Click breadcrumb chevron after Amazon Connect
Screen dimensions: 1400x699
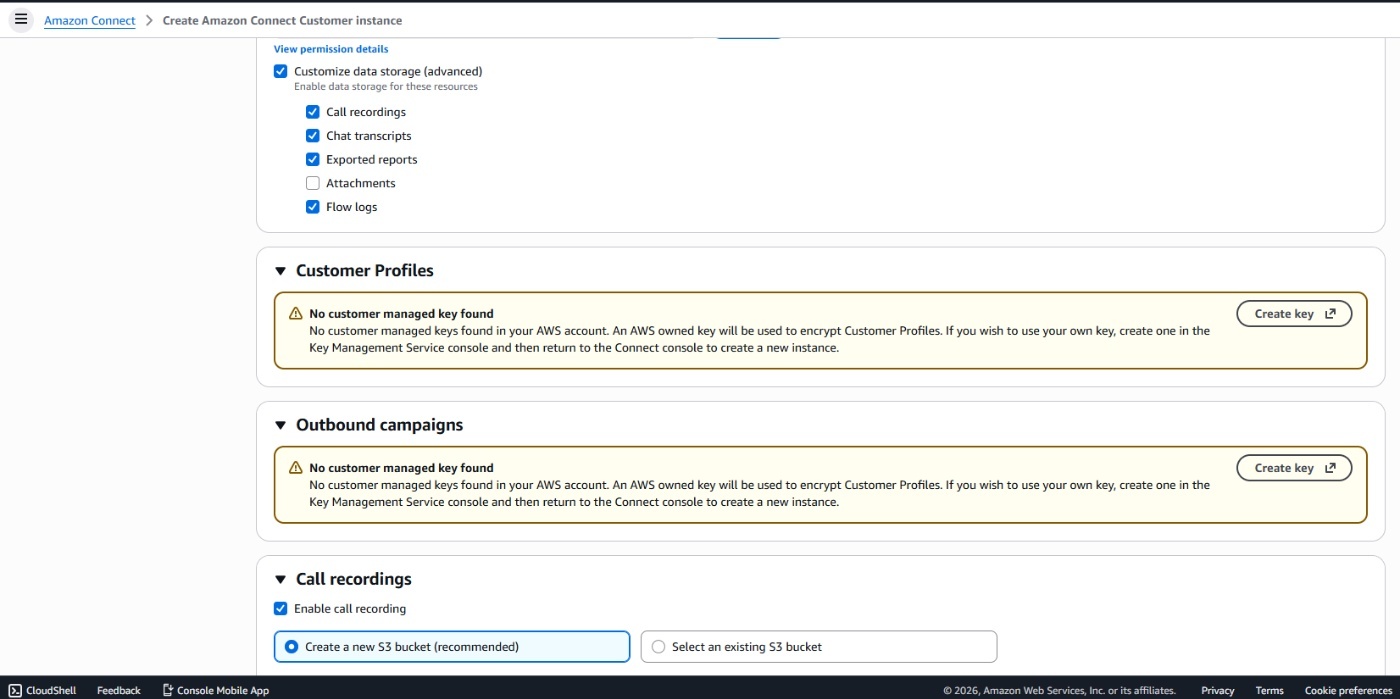[x=149, y=20]
